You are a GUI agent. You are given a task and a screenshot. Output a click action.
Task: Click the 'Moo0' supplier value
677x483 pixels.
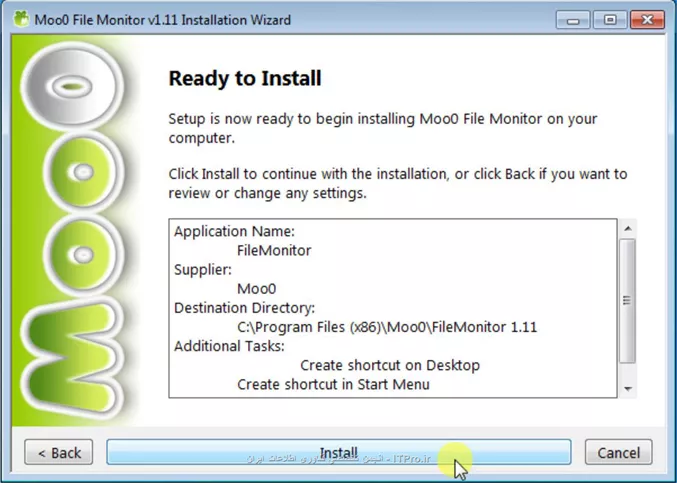[256, 289]
